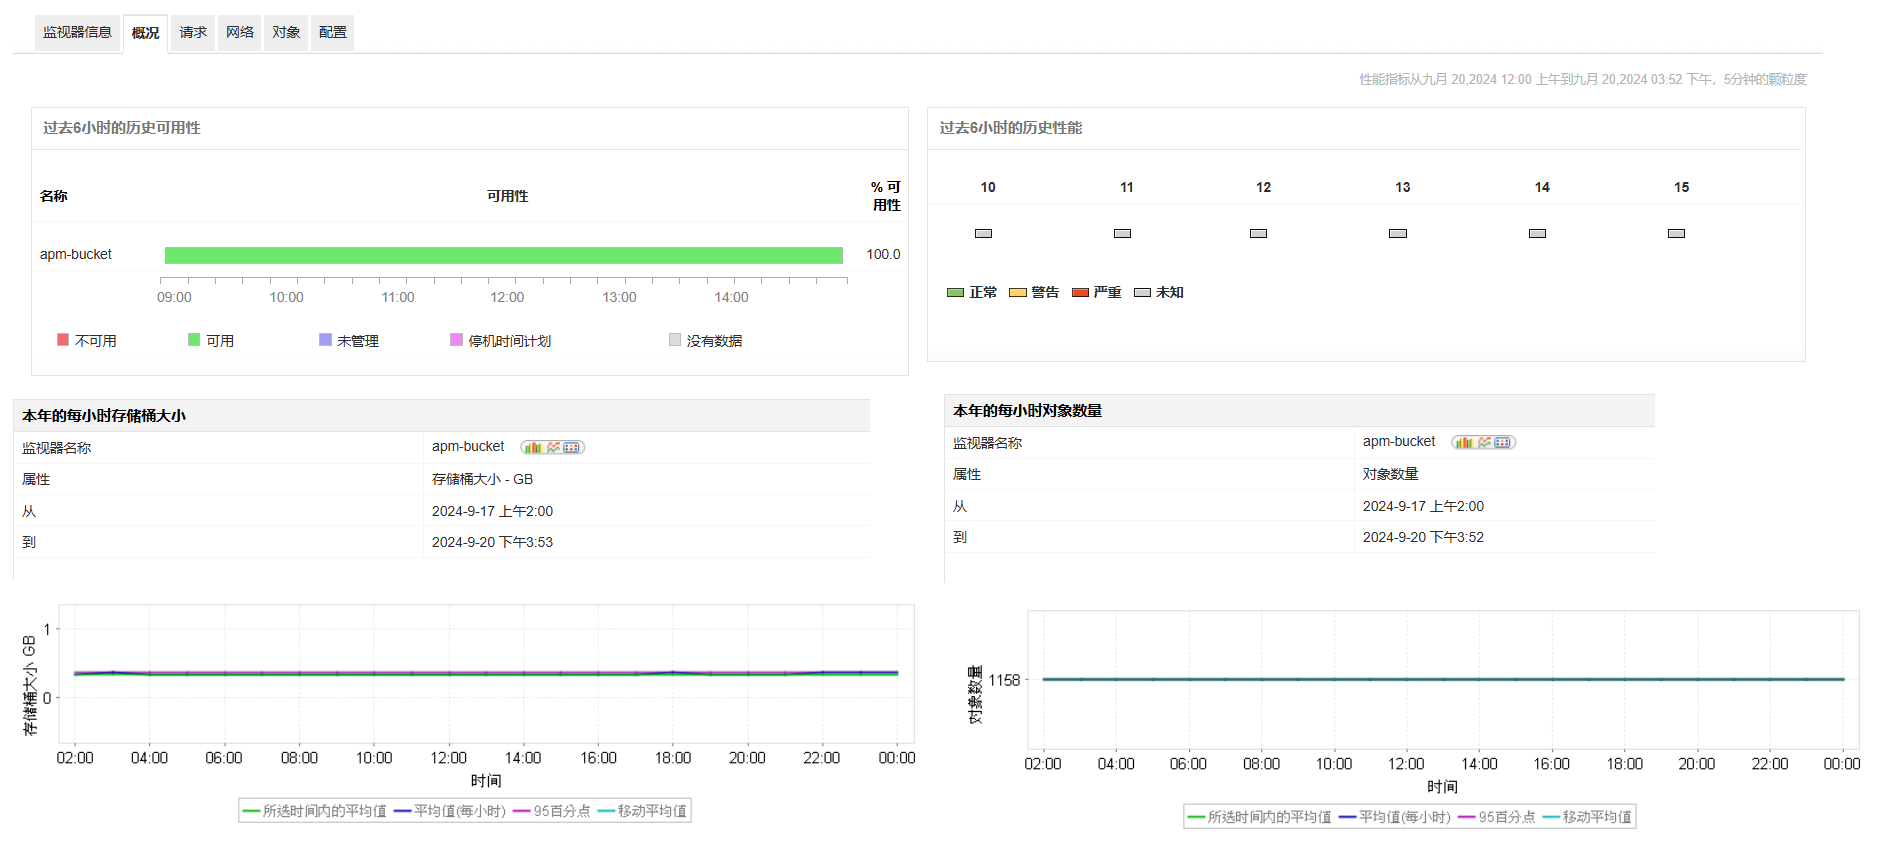
Task: Open the 配置 tab
Action: [332, 32]
